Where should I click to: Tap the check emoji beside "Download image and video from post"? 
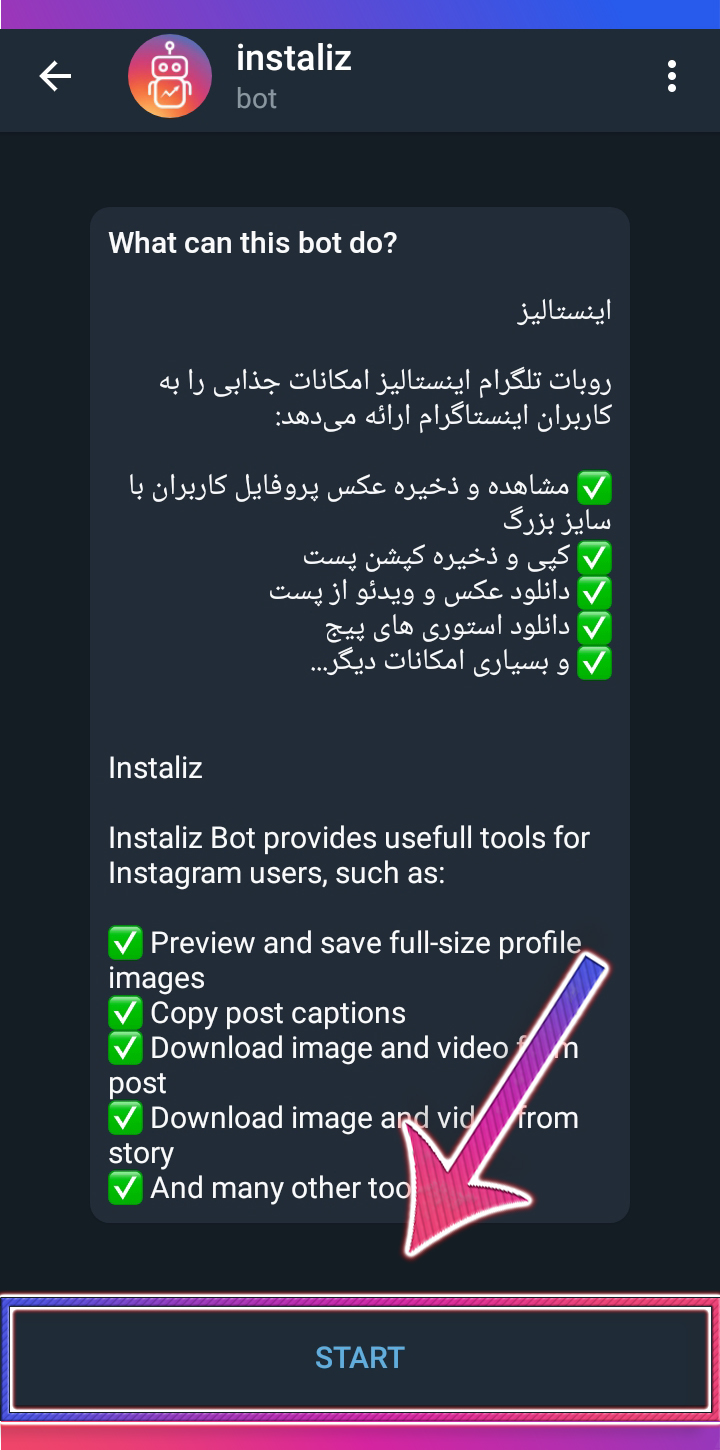click(x=125, y=1048)
